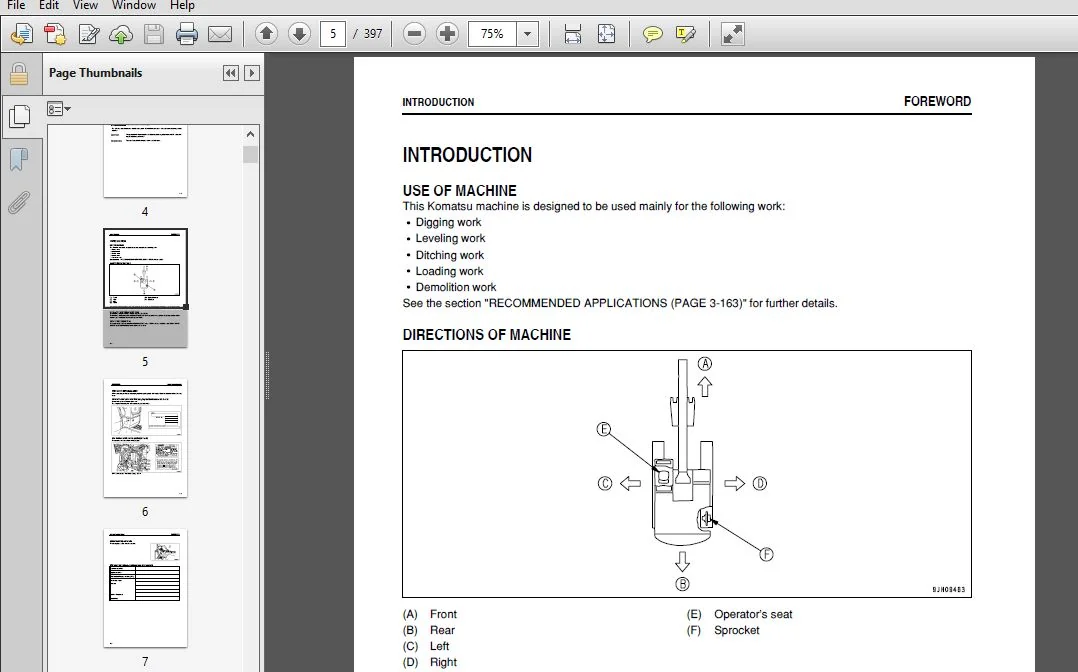
Task: Click the thumbnails scrollbar up arrow
Action: (x=250, y=134)
